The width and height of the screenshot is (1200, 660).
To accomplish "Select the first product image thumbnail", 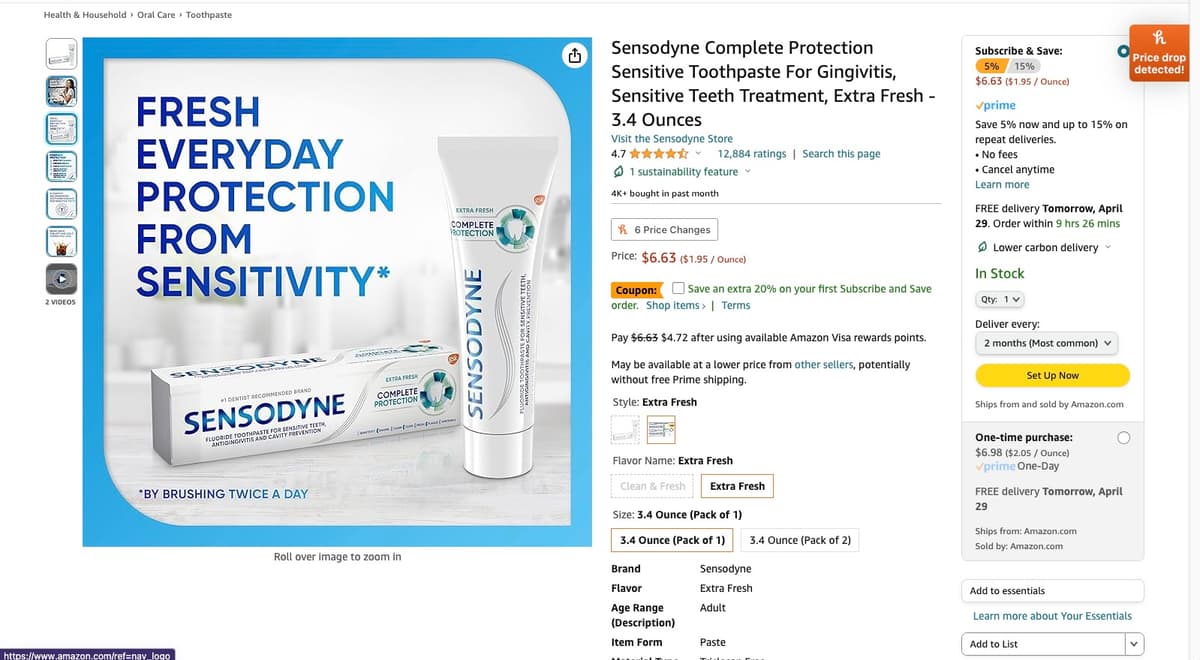I will [x=61, y=54].
